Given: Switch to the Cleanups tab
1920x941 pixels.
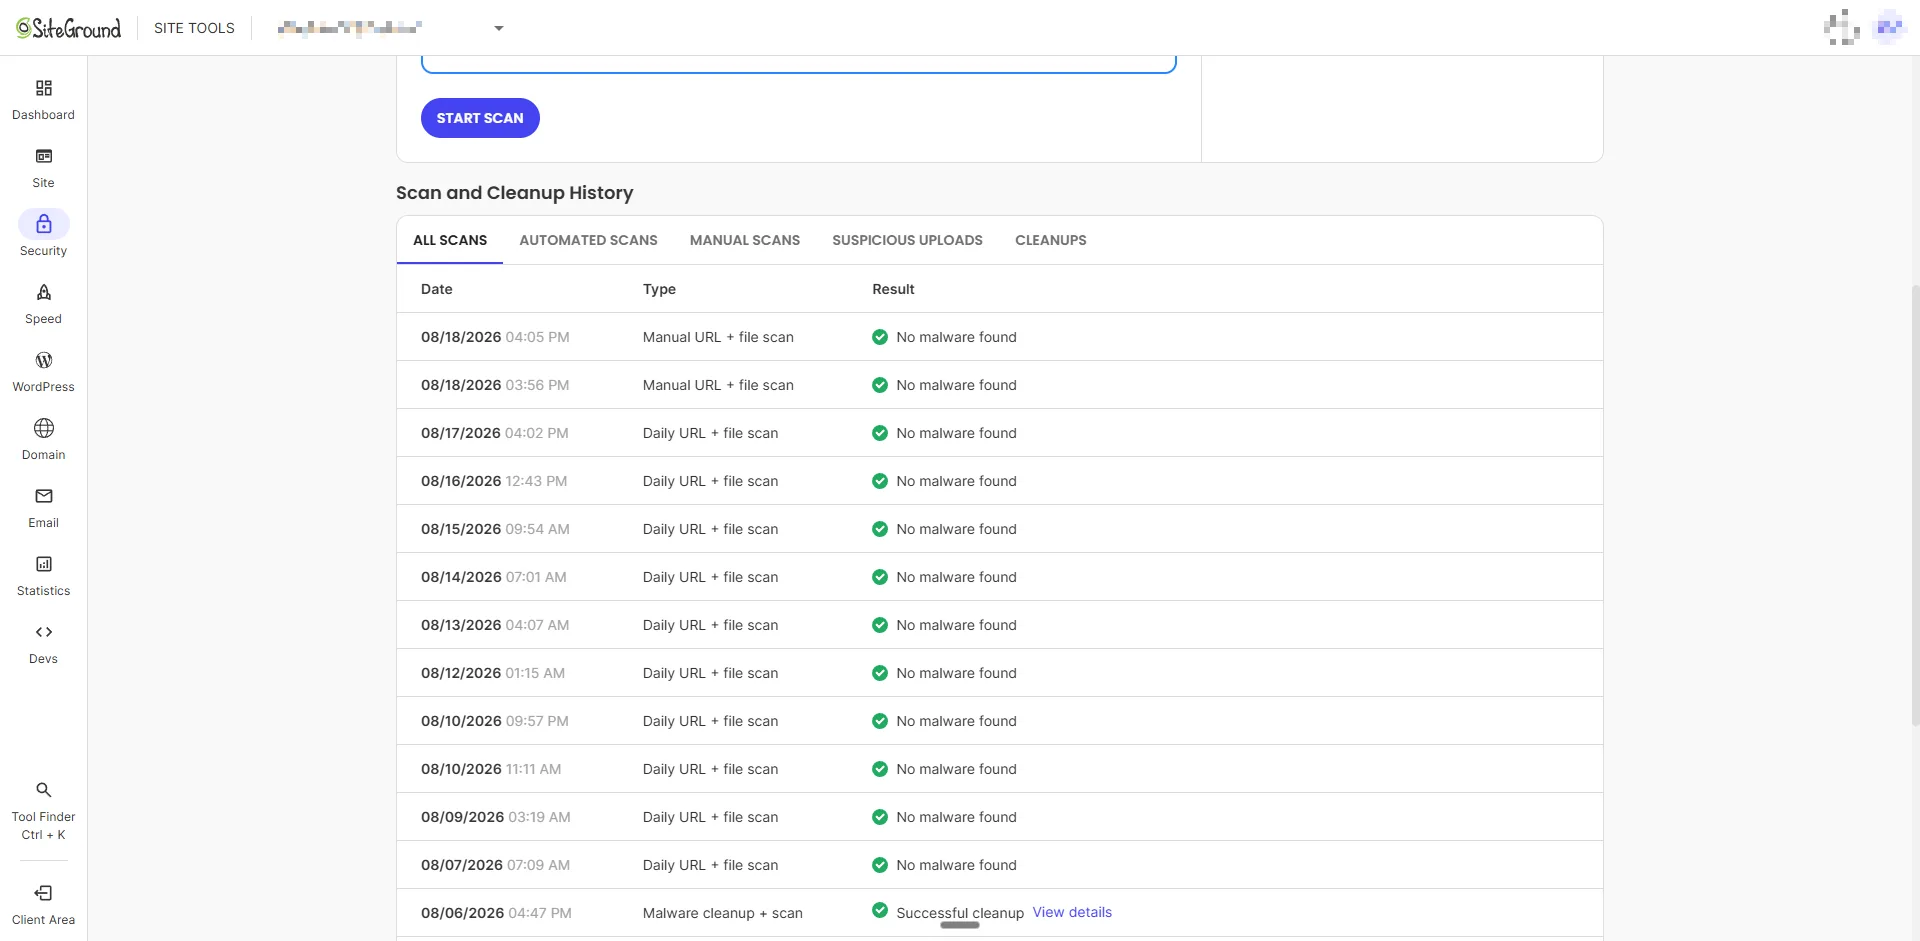Looking at the screenshot, I should tap(1051, 240).
